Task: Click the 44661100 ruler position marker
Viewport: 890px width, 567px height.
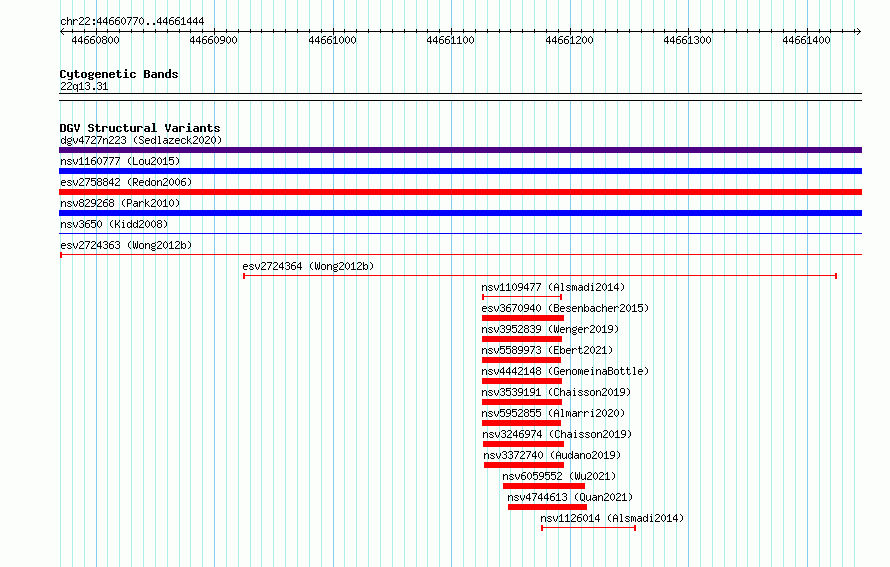Action: (451, 40)
